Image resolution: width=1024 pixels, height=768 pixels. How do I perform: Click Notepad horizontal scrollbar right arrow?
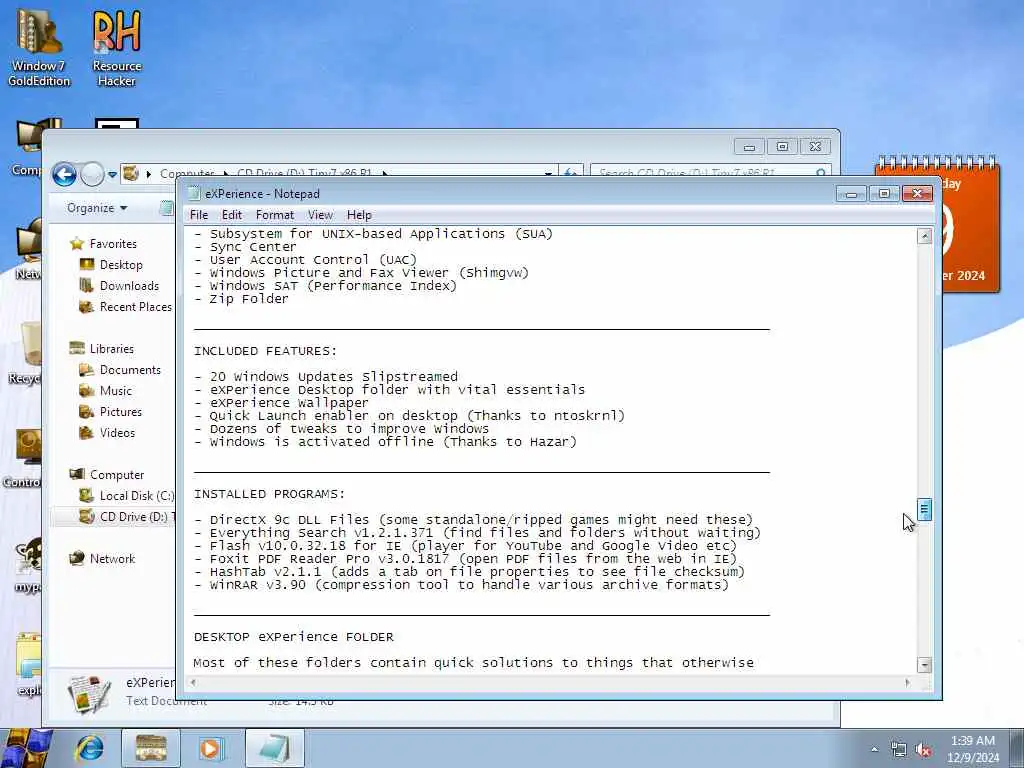908,682
